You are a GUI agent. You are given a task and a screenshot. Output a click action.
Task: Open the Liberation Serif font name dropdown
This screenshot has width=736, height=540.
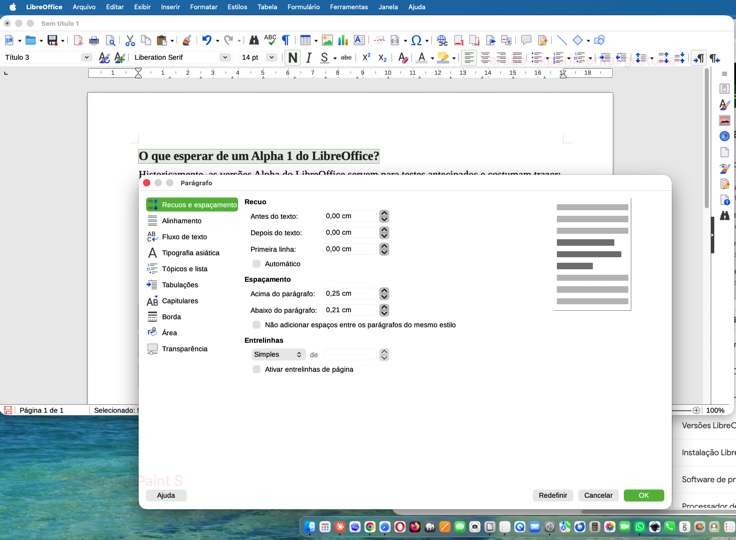(x=225, y=57)
